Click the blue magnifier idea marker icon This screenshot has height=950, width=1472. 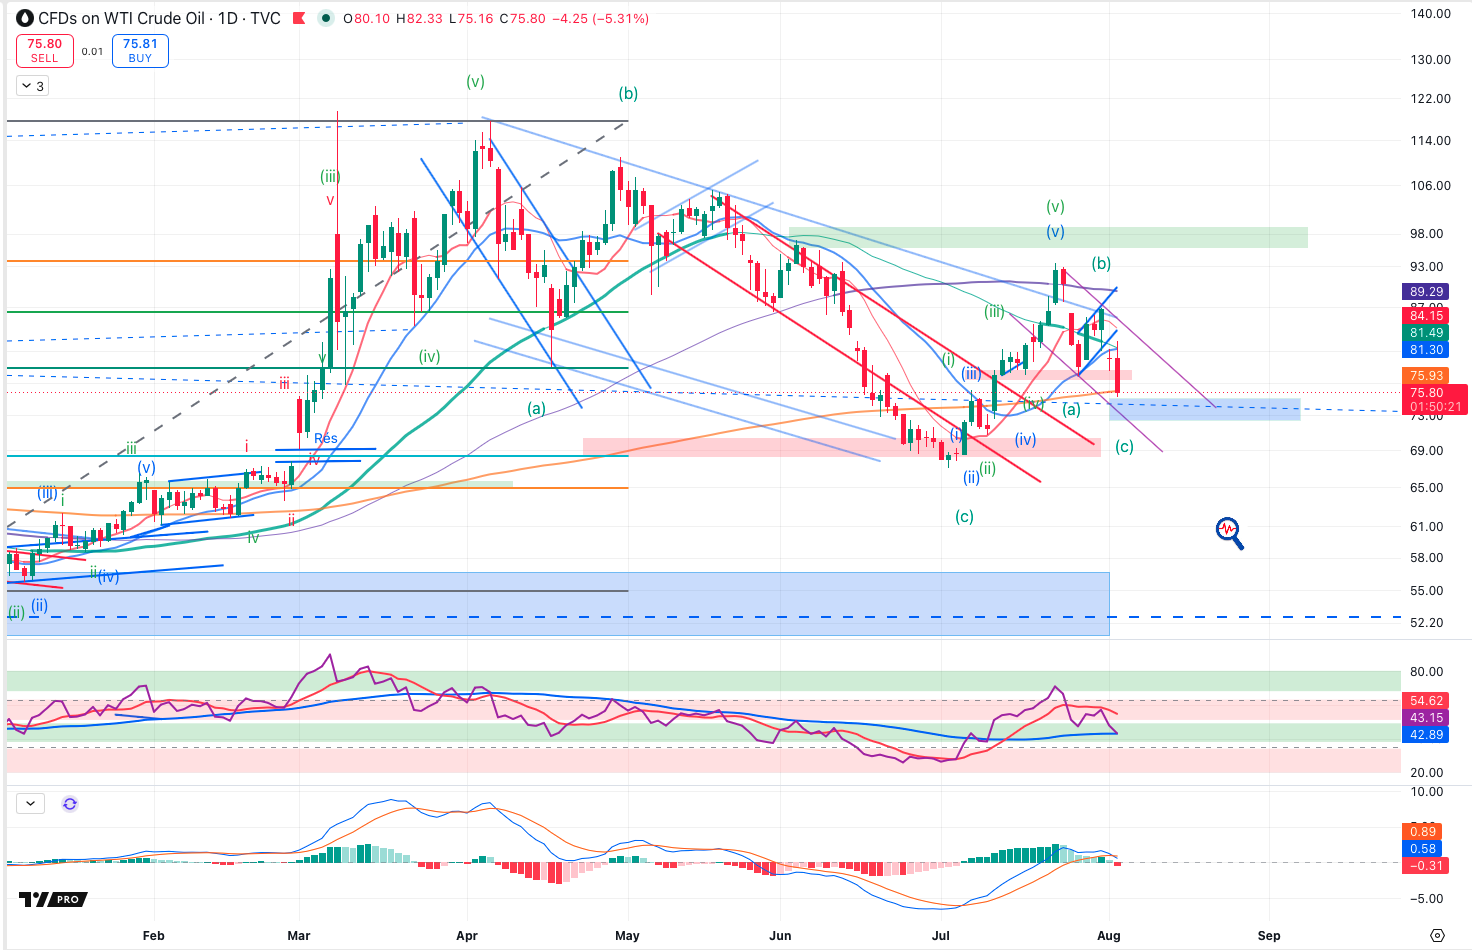pos(1229,532)
